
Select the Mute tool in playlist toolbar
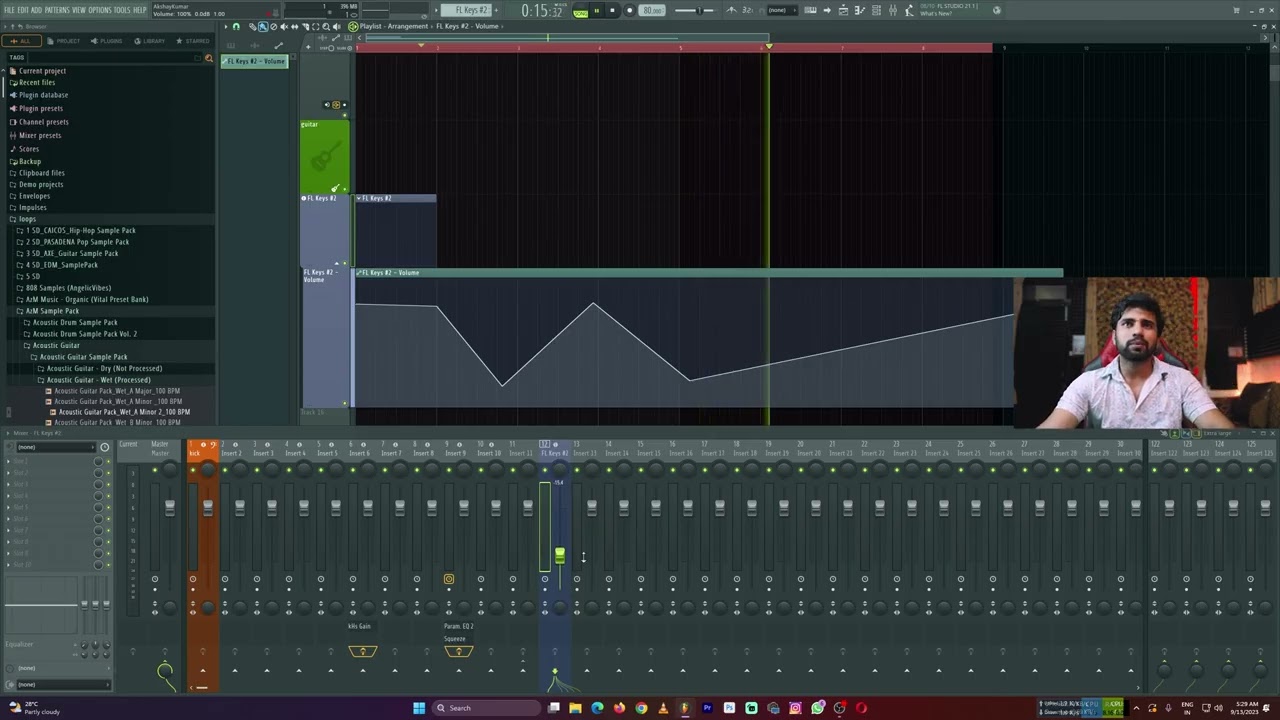[284, 26]
